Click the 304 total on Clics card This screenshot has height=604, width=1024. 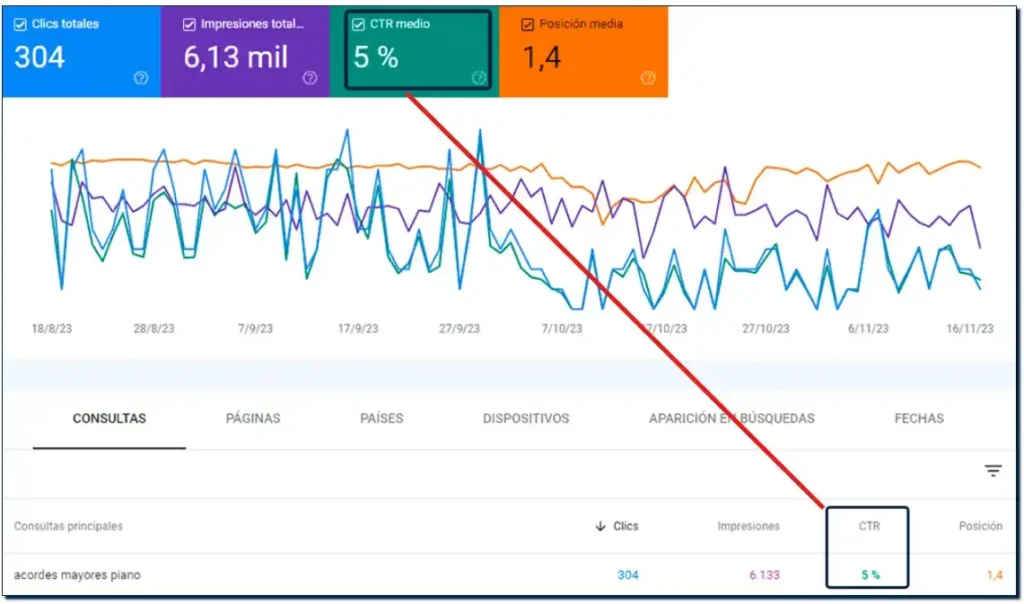(39, 57)
